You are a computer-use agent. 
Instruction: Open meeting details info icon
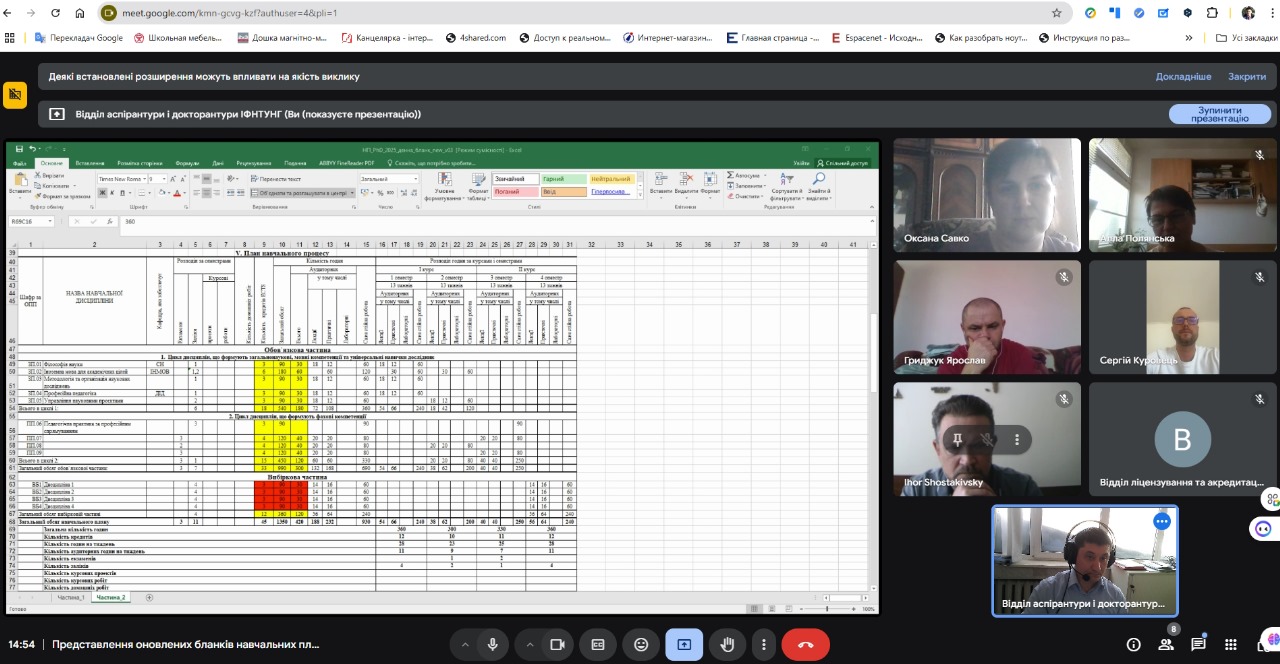[x=1133, y=645]
